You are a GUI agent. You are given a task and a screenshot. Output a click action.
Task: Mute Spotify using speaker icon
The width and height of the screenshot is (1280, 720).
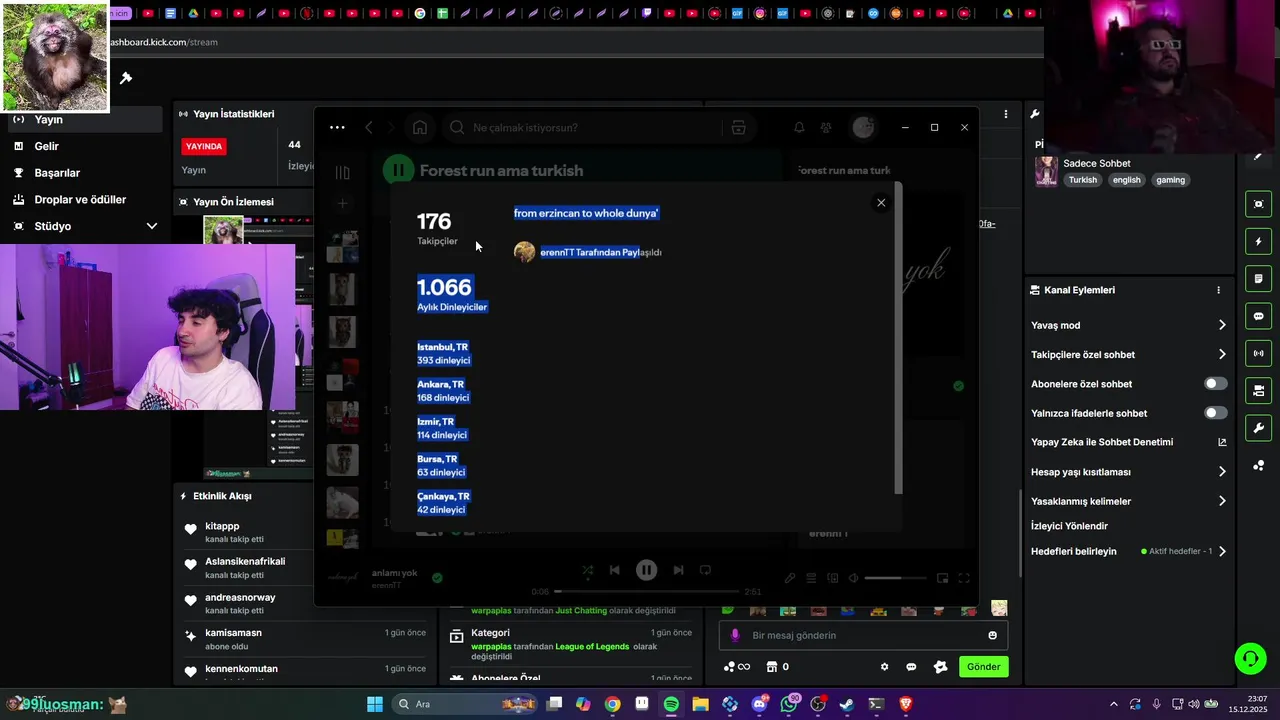(853, 578)
